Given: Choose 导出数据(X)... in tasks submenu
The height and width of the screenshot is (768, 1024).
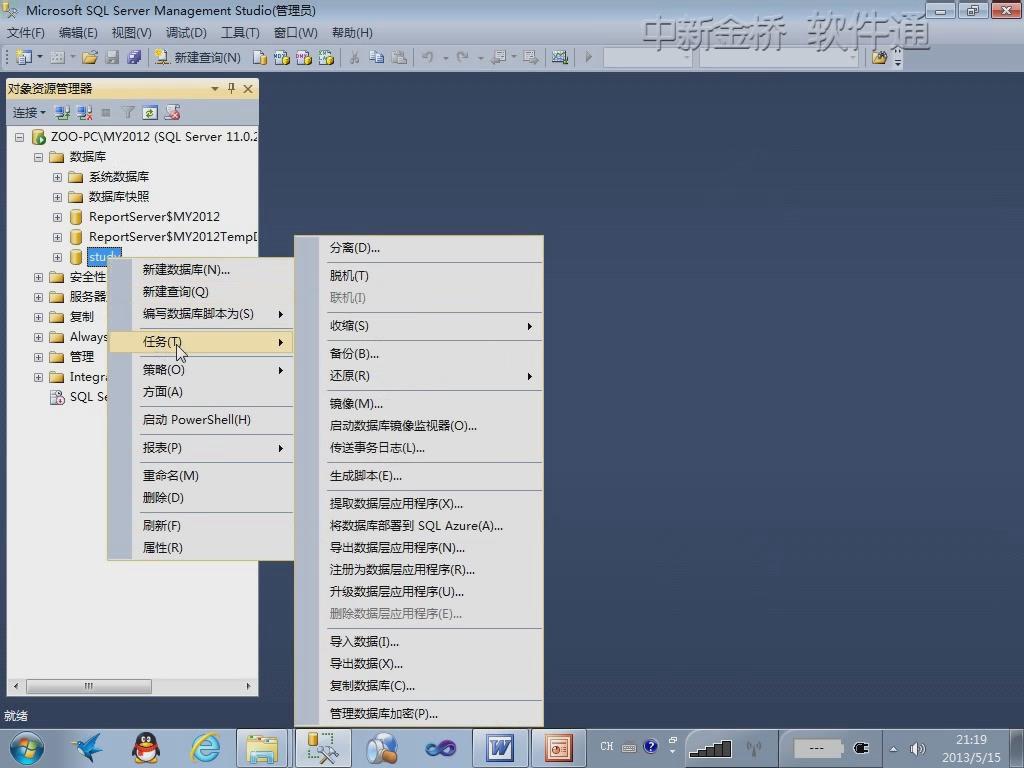Looking at the screenshot, I should pos(419,664).
